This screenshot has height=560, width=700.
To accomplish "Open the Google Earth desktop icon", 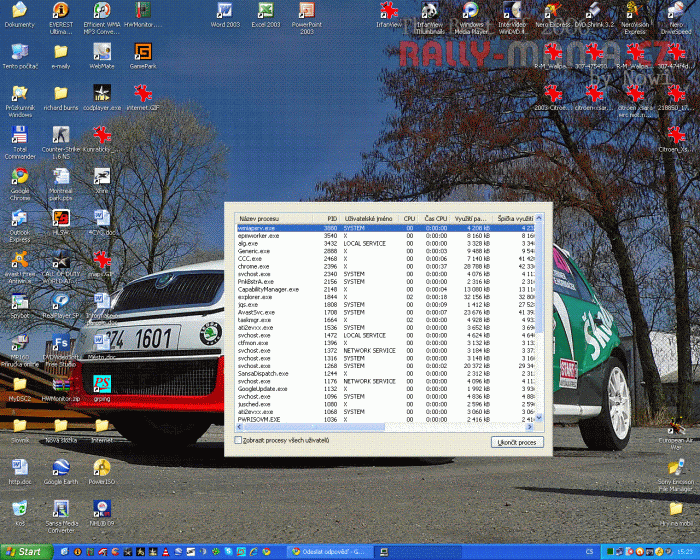I will (61, 467).
